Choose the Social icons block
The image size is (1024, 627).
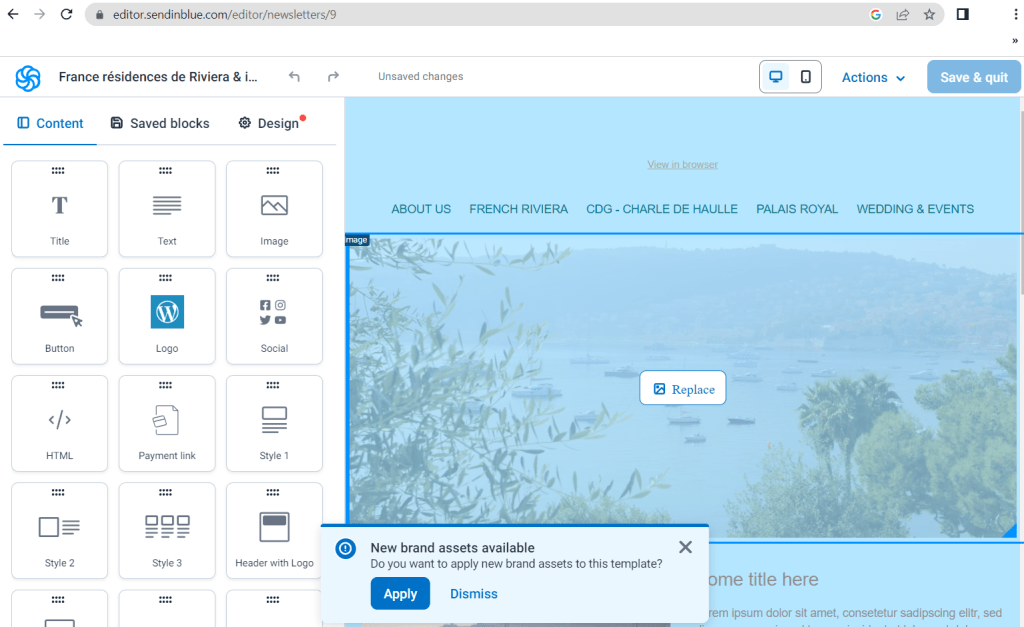(274, 316)
